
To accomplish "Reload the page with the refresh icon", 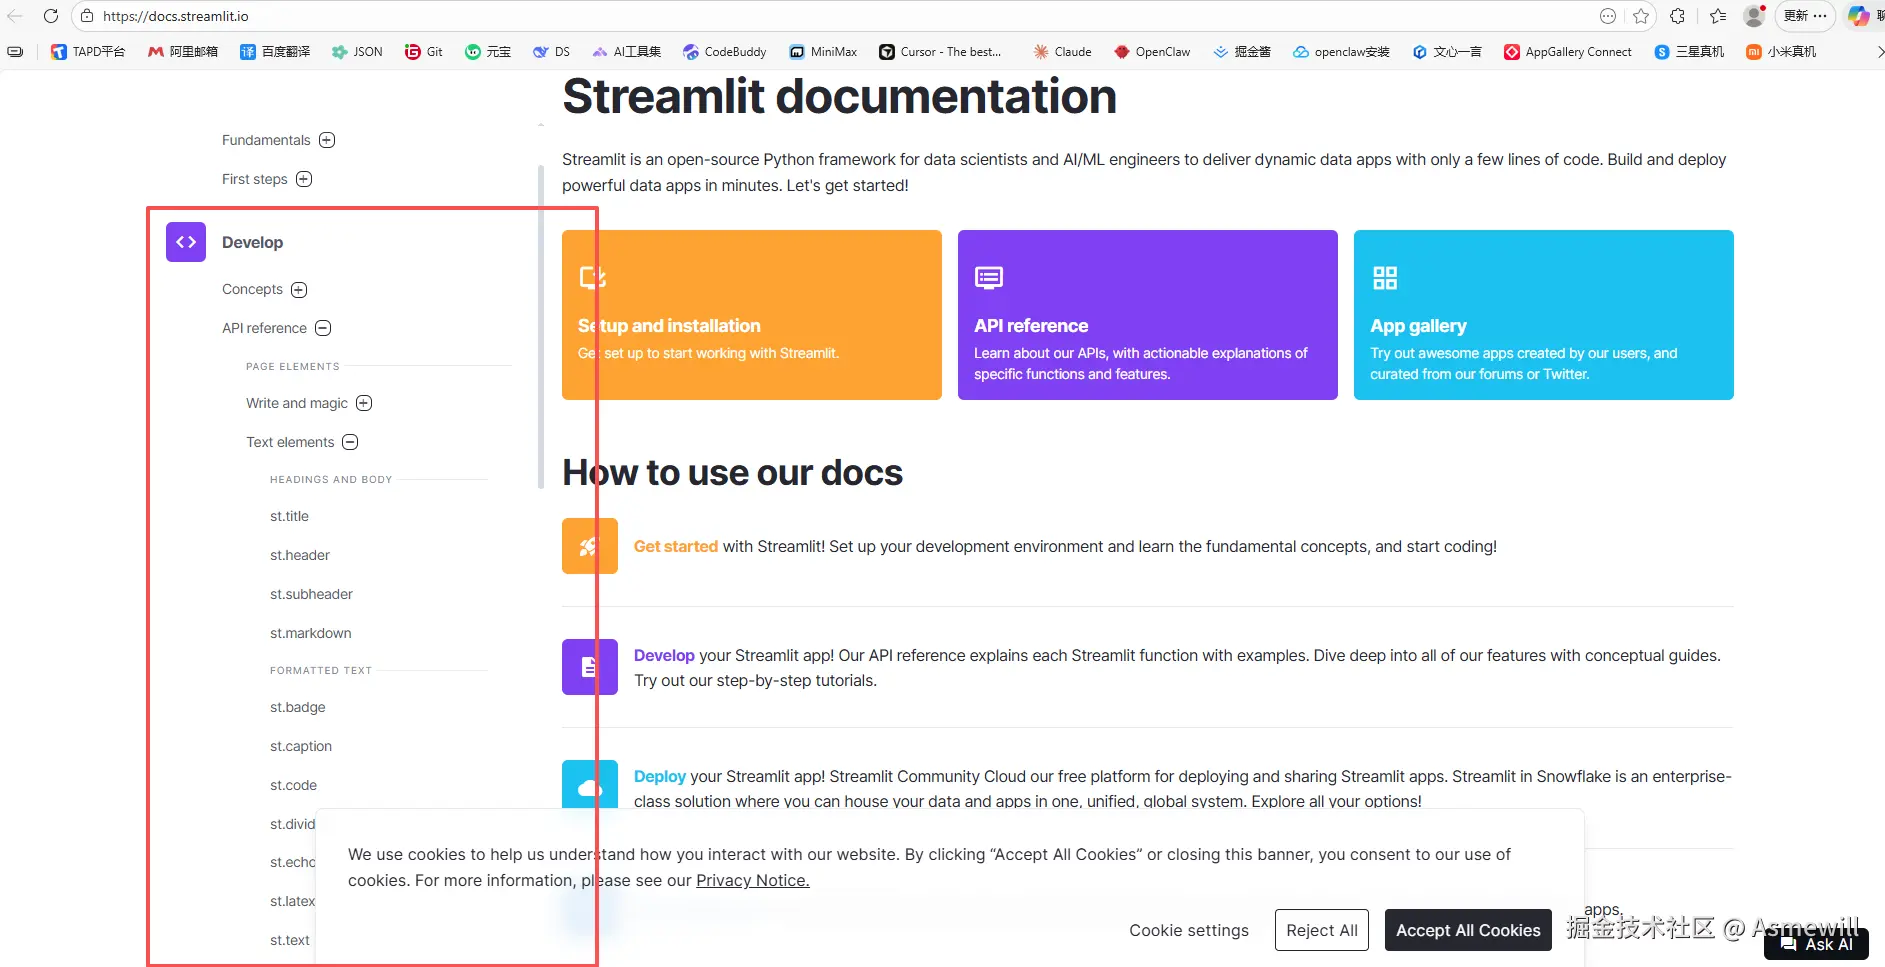I will point(51,16).
